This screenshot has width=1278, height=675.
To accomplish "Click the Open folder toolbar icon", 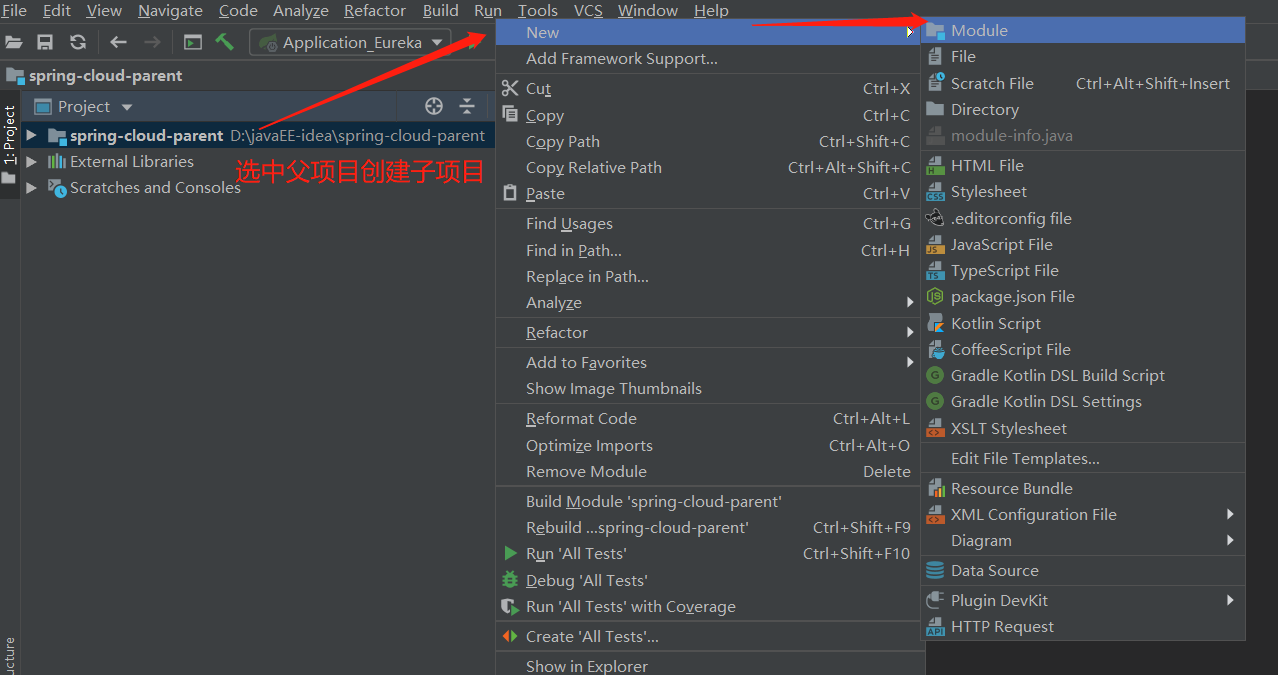I will [13, 42].
